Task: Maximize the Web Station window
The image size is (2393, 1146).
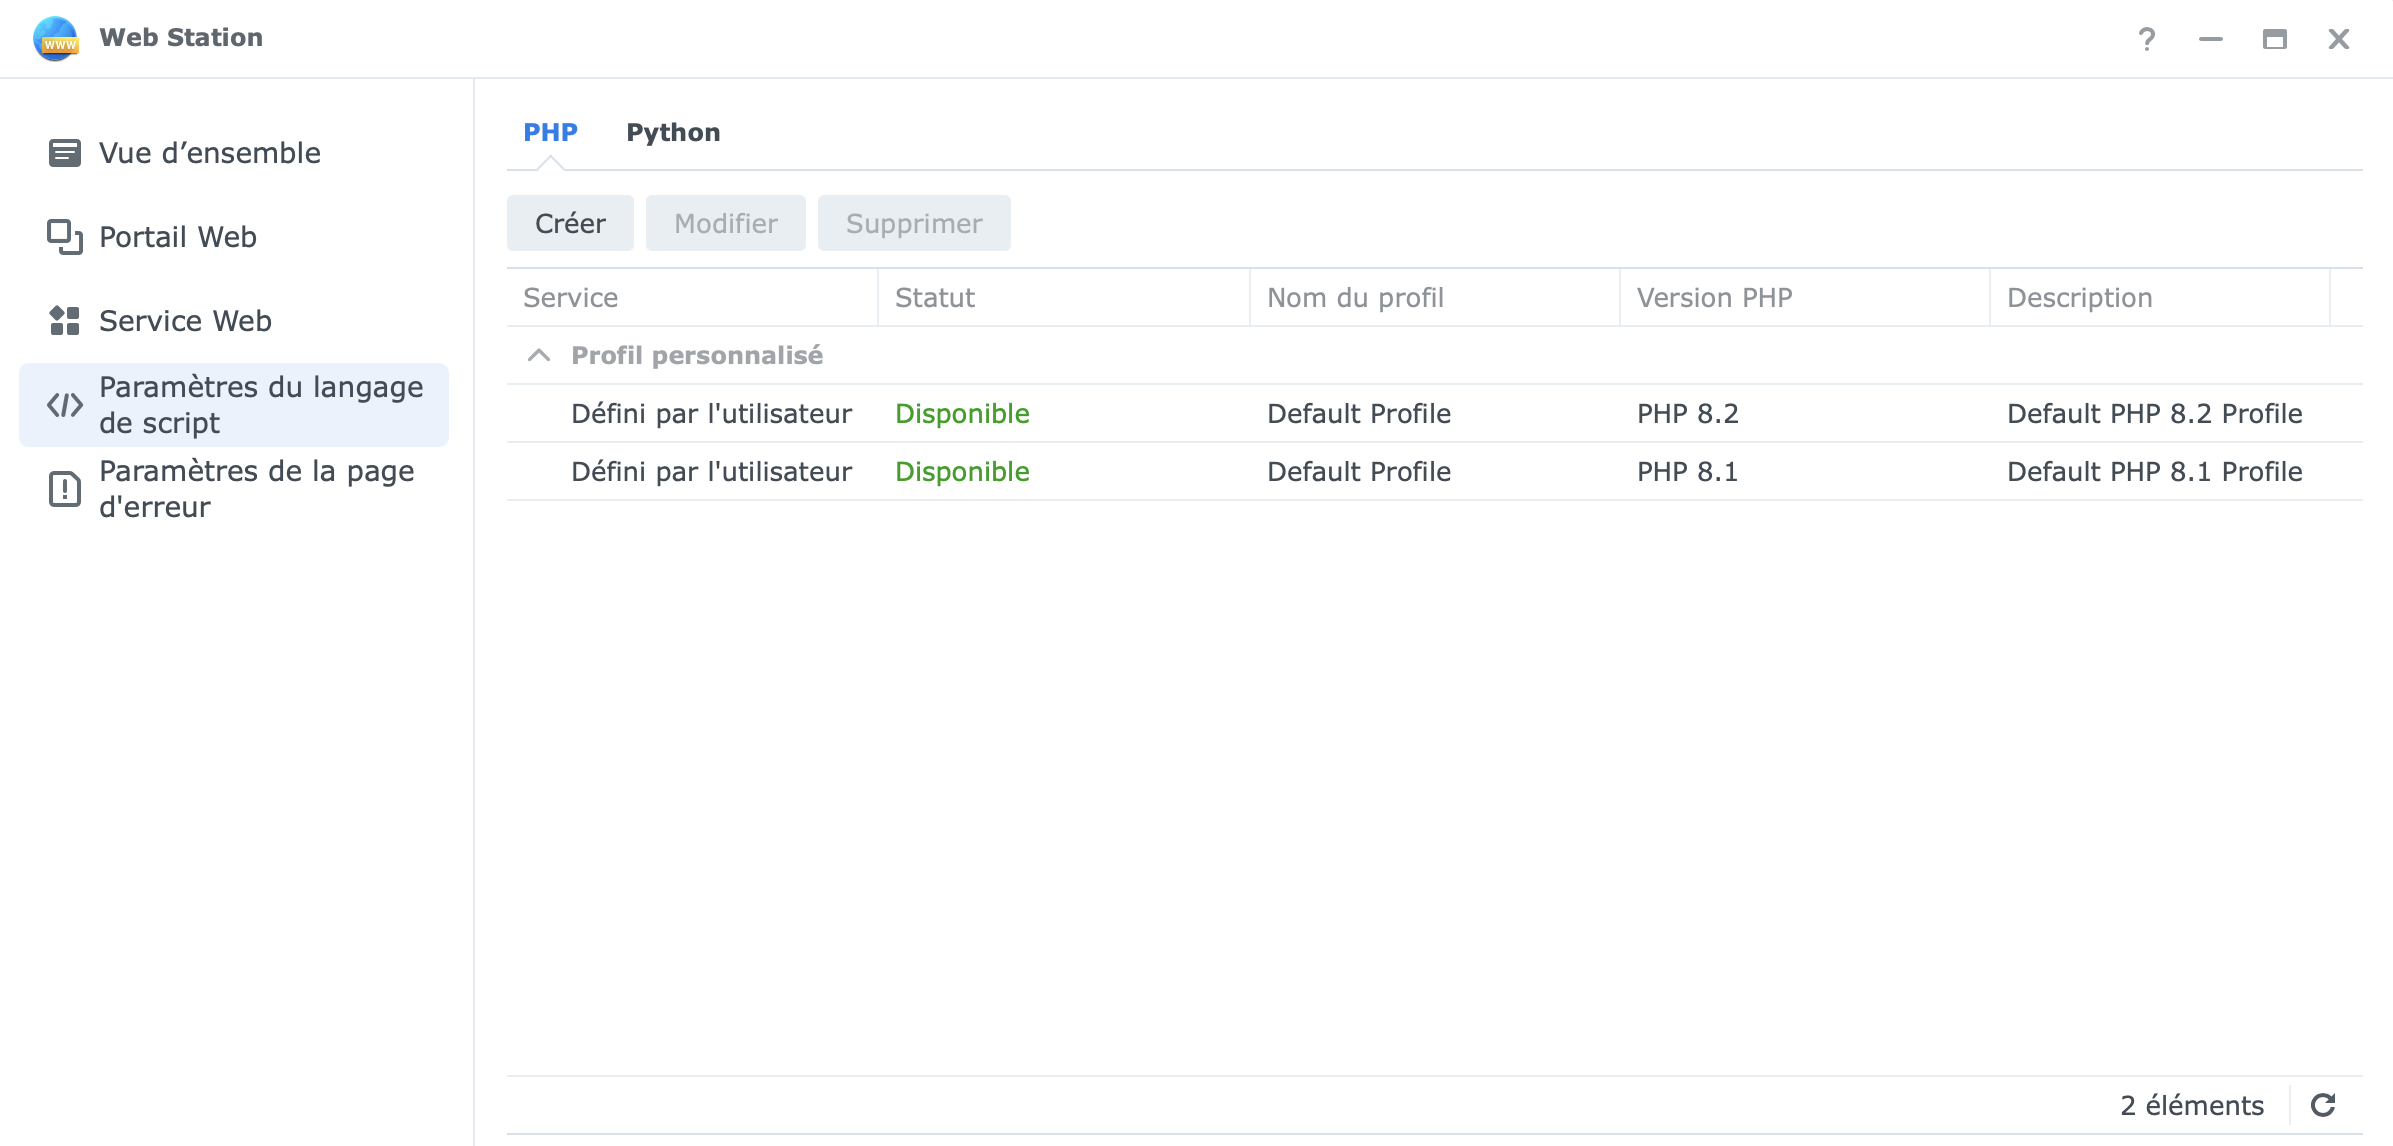Action: coord(2274,39)
